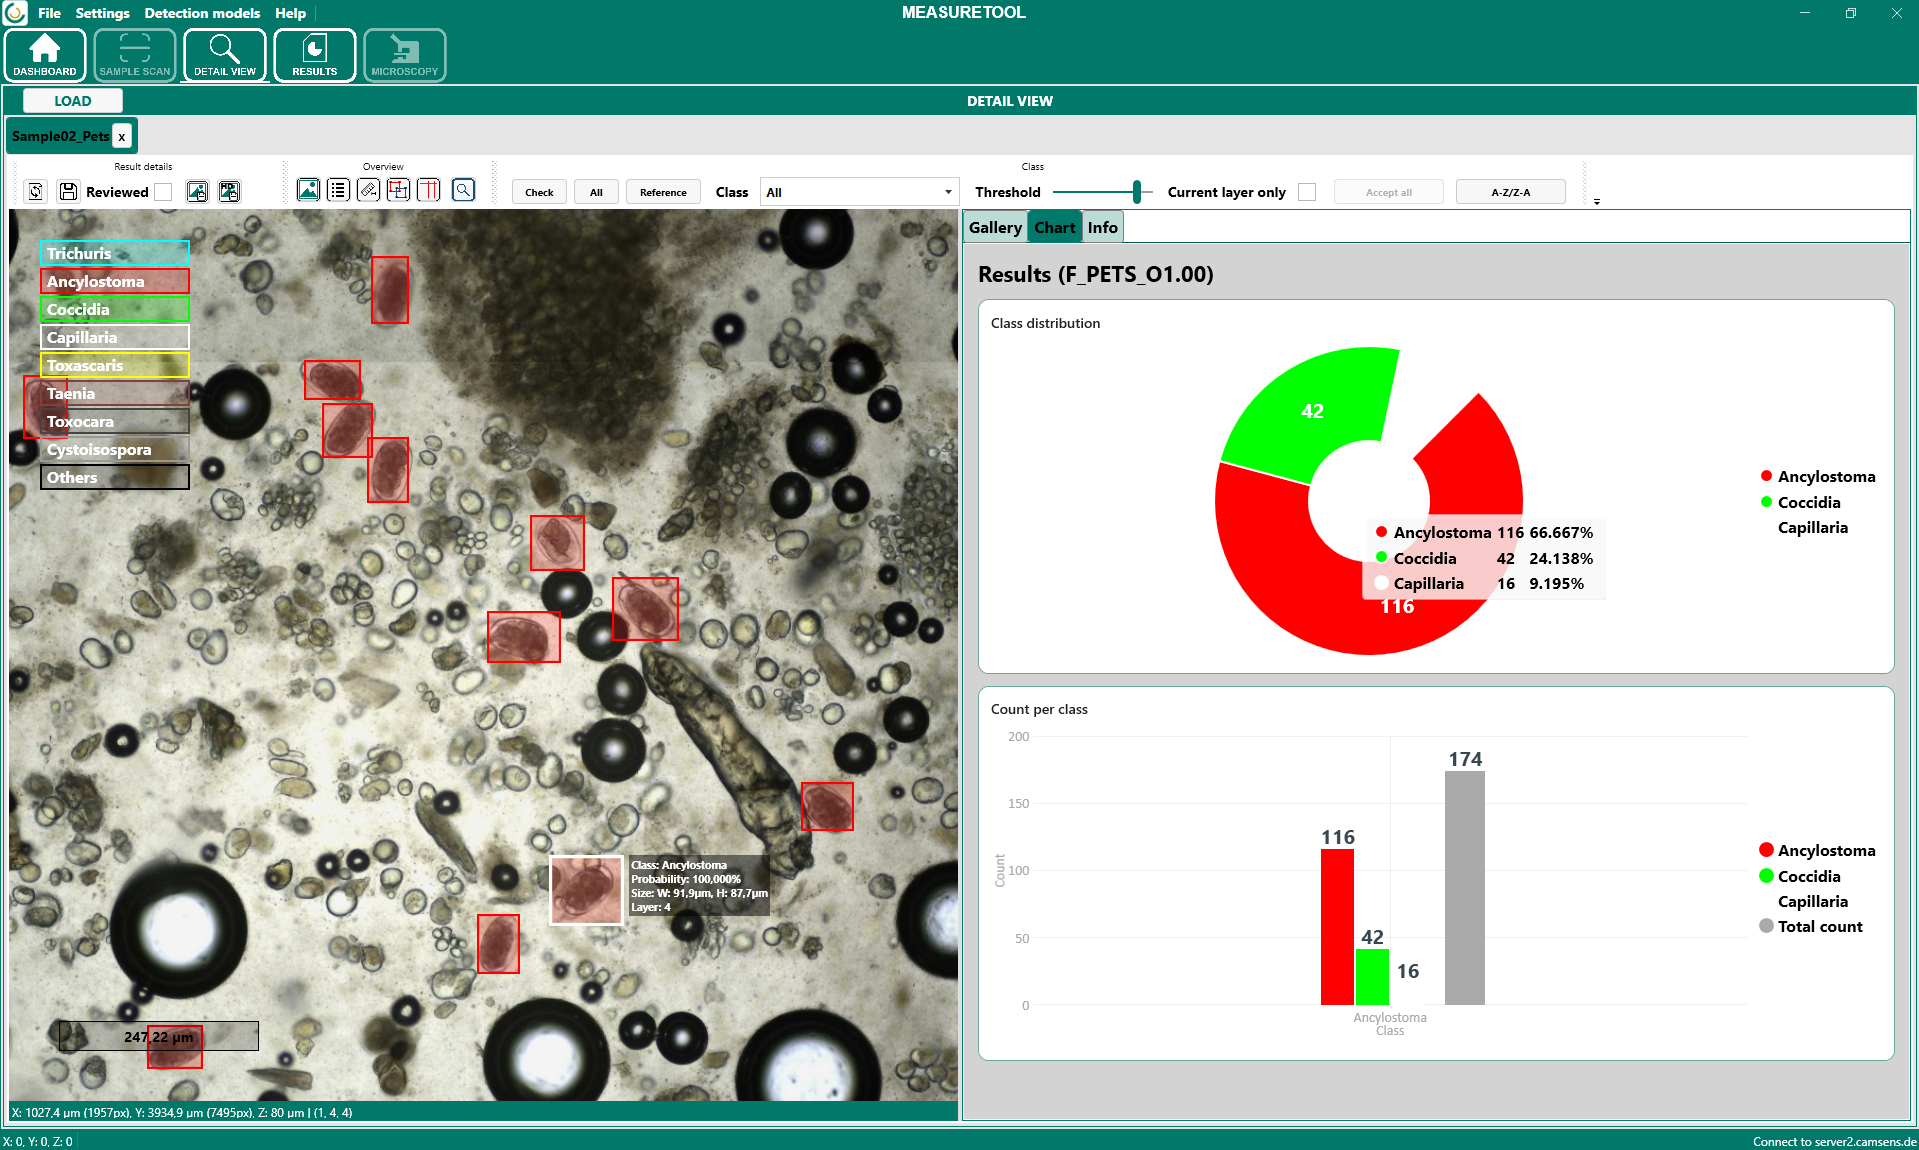This screenshot has height=1150, width=1919.
Task: Switch to the Info tab
Action: 1102,228
